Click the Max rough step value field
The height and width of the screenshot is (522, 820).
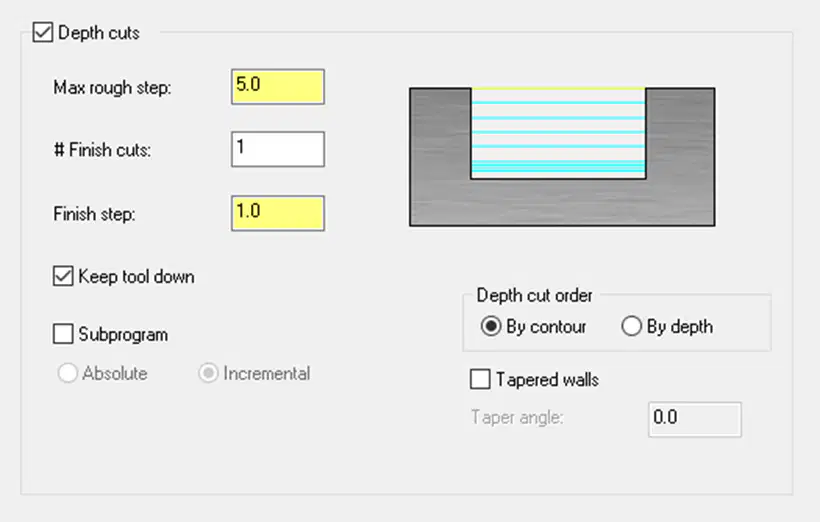click(x=278, y=86)
